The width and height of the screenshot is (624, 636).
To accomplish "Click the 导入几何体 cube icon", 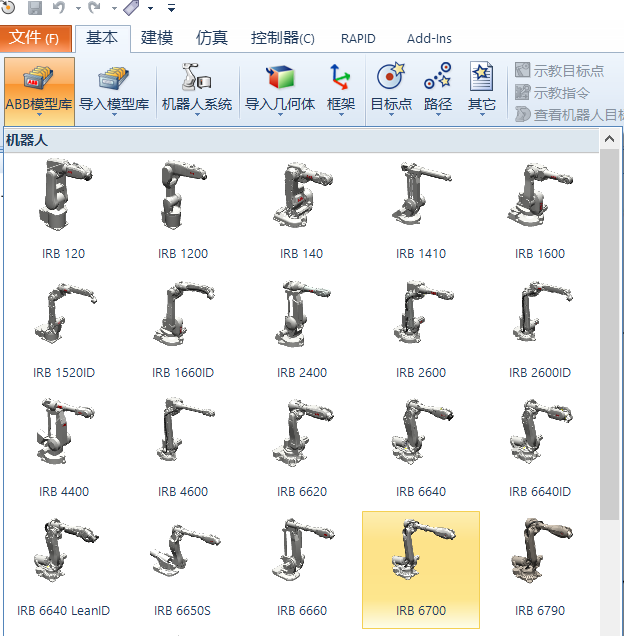I will click(x=280, y=77).
